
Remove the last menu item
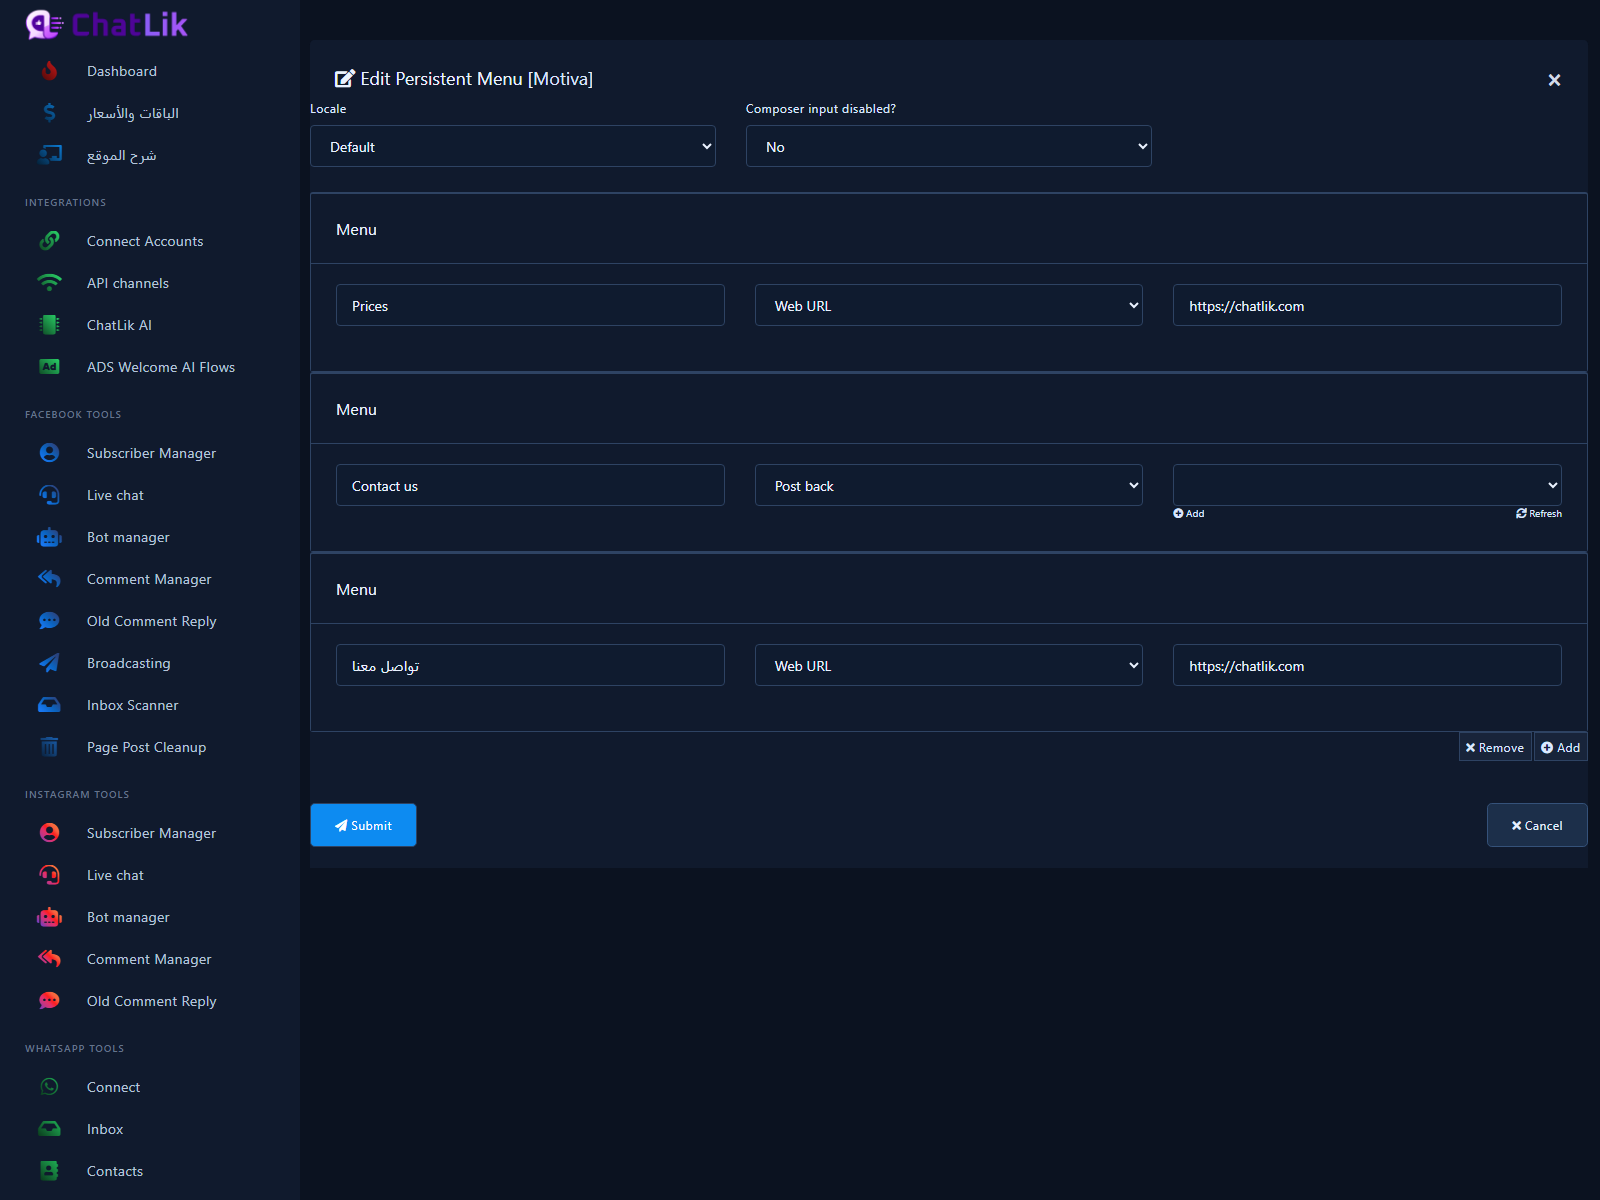tap(1495, 747)
